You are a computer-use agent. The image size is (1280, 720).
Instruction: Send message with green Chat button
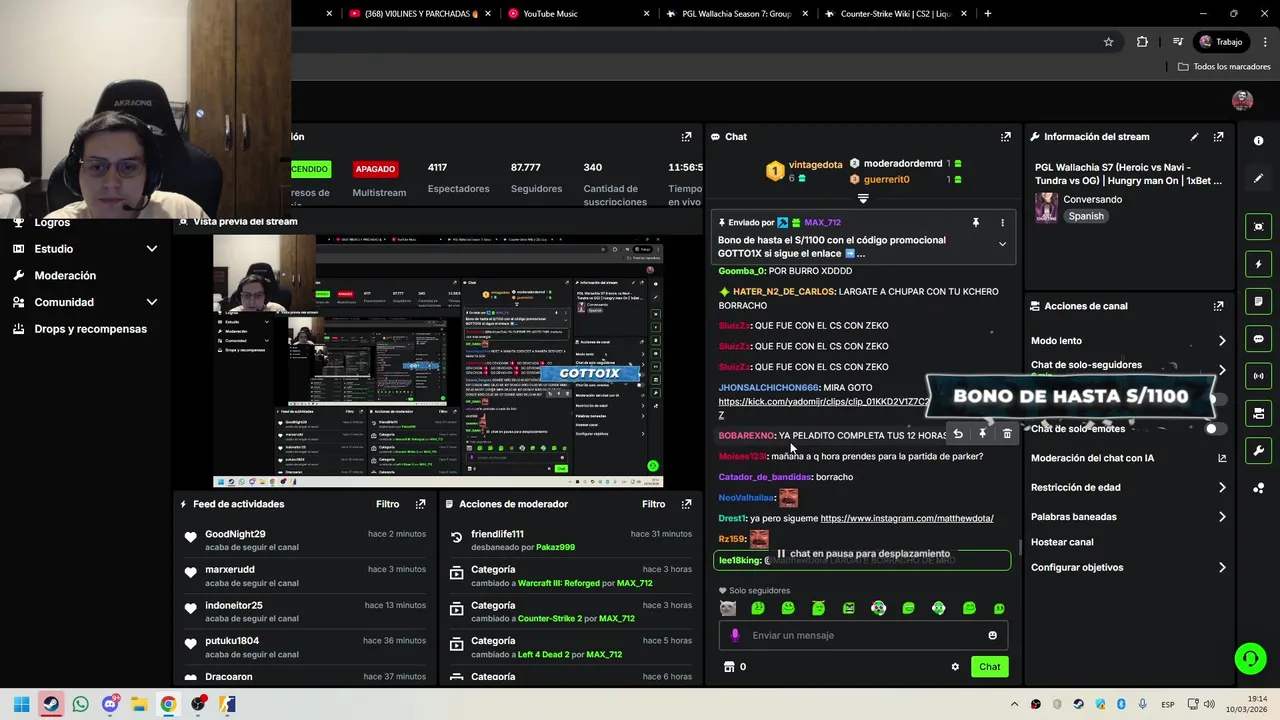pos(989,667)
